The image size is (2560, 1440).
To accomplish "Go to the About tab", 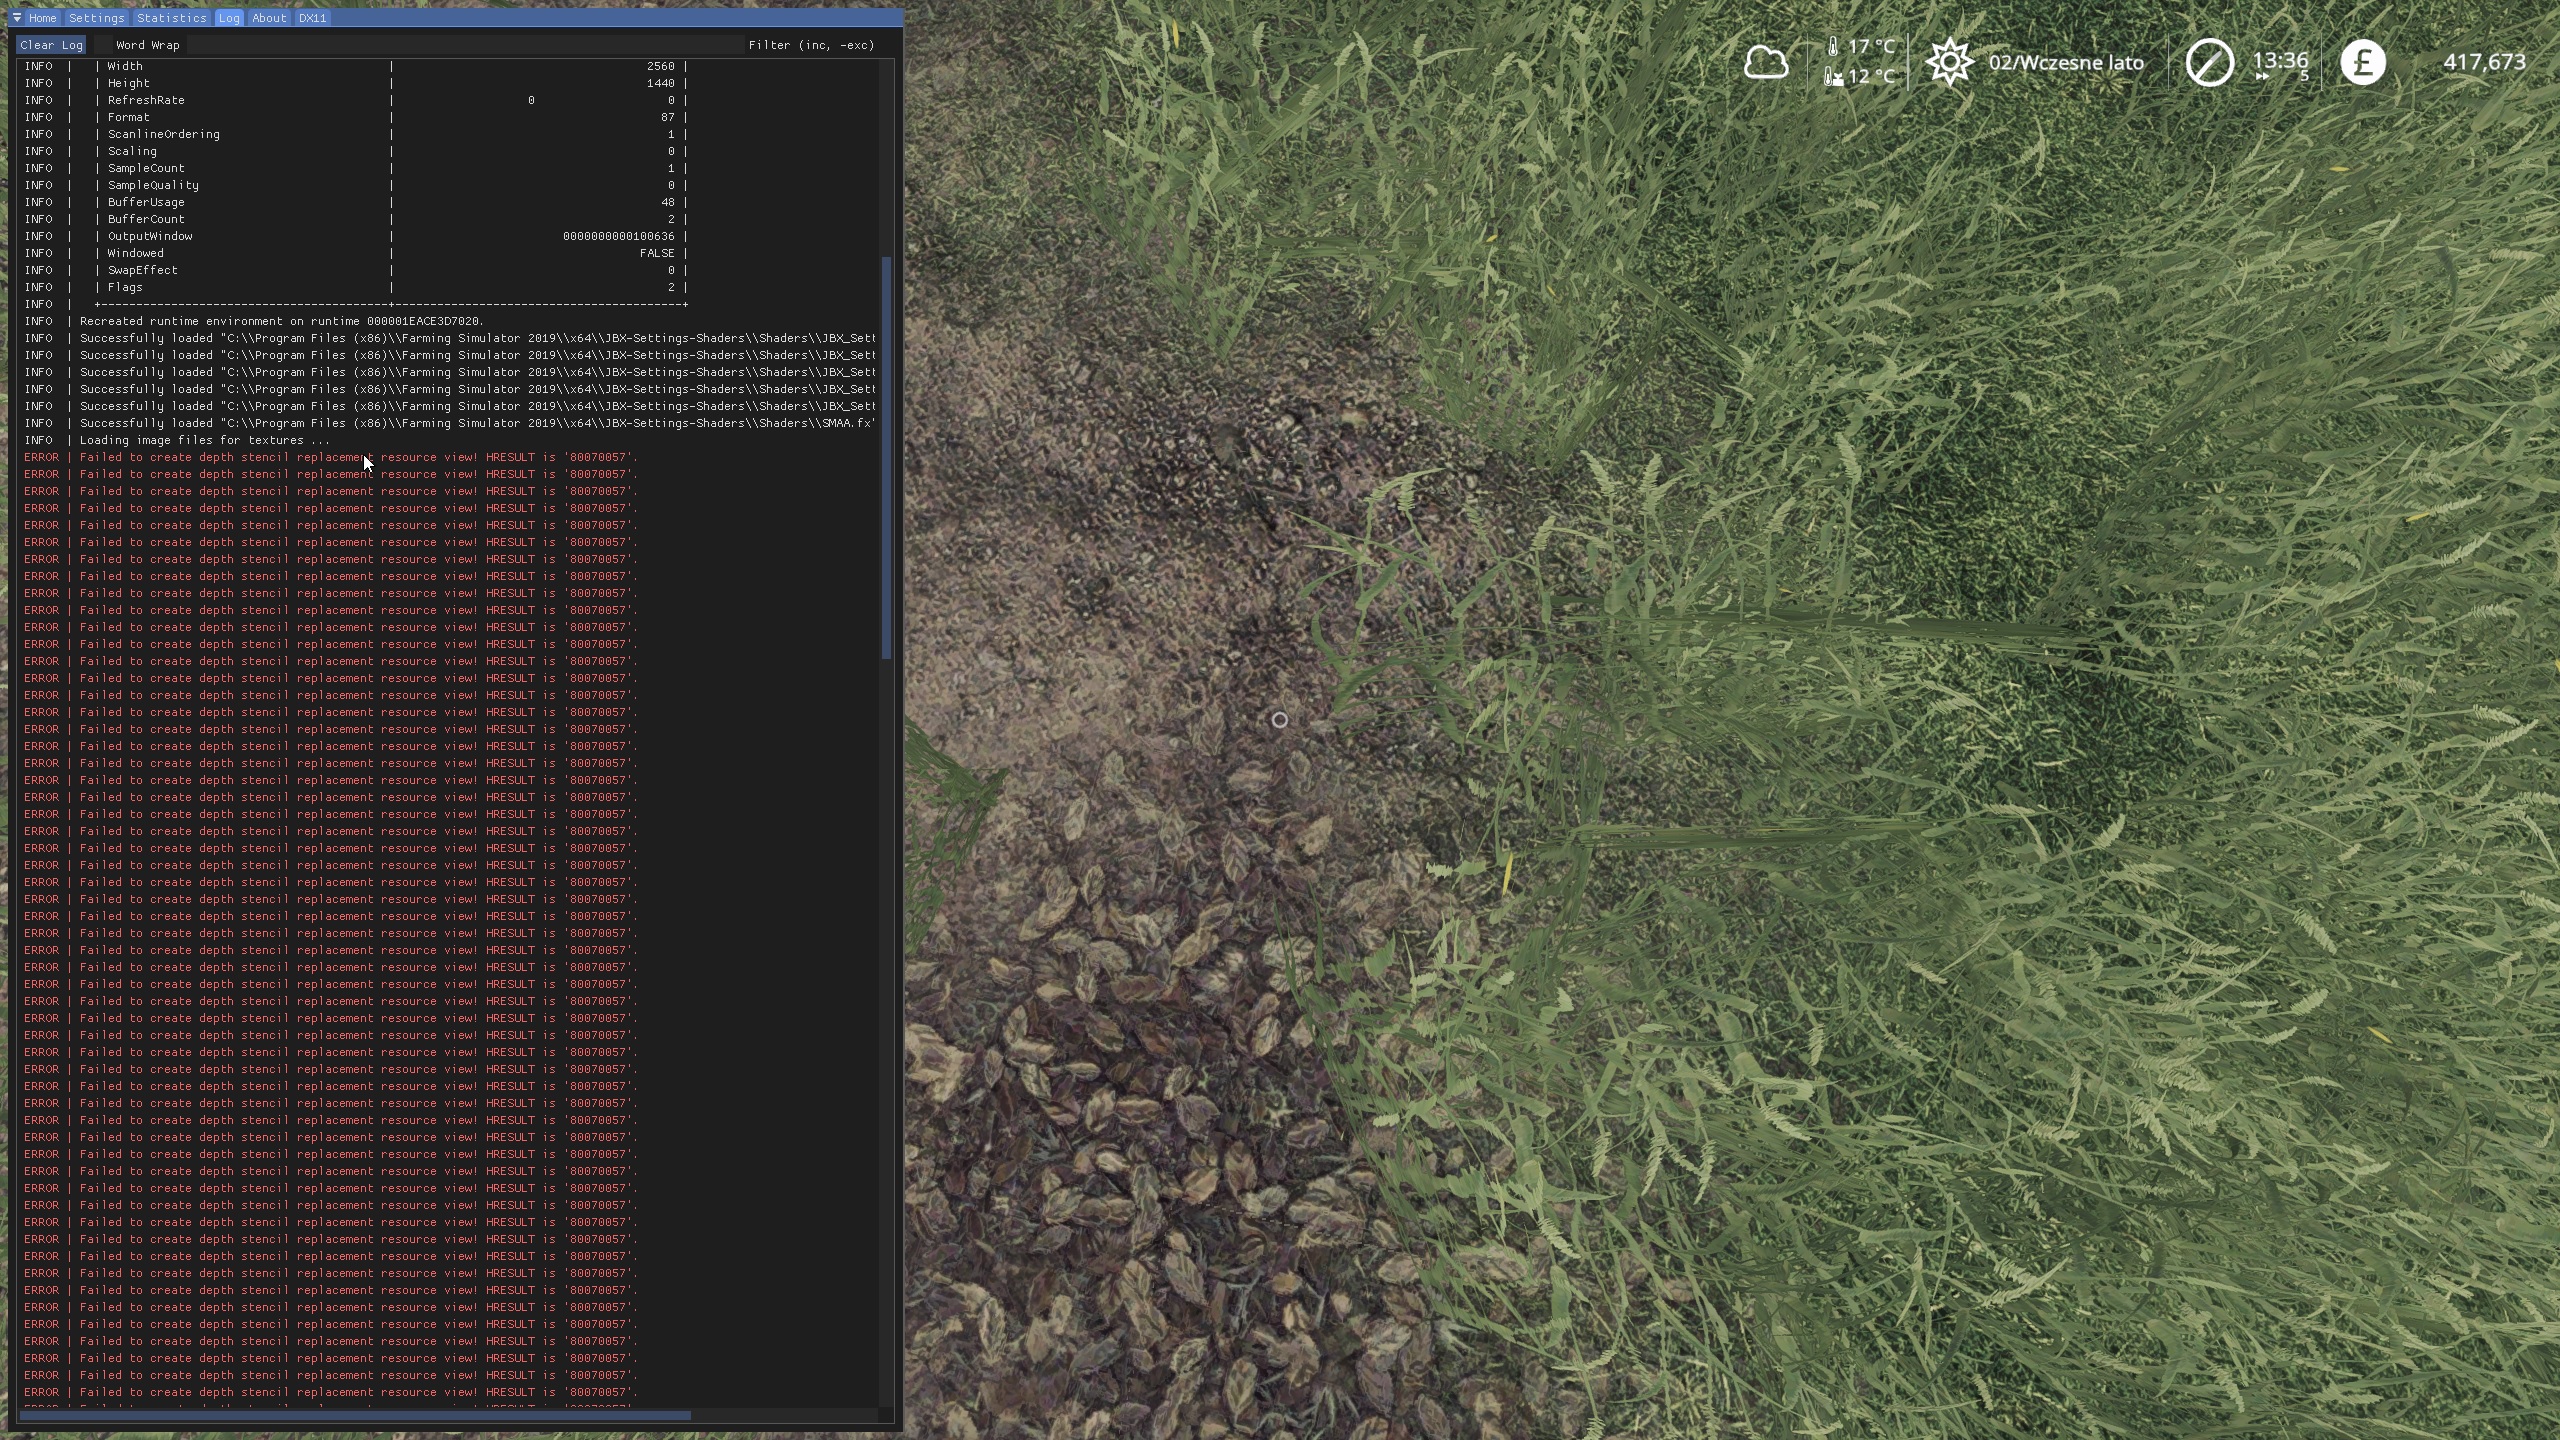I will click(x=269, y=18).
